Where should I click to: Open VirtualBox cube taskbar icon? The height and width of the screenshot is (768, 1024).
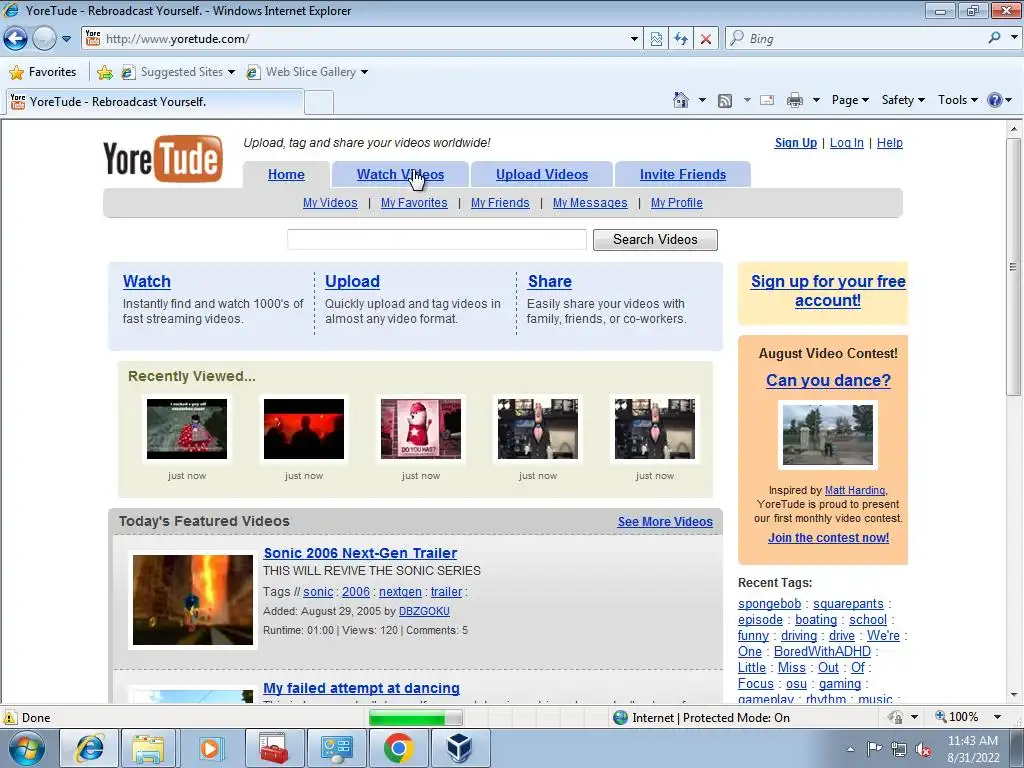click(459, 748)
